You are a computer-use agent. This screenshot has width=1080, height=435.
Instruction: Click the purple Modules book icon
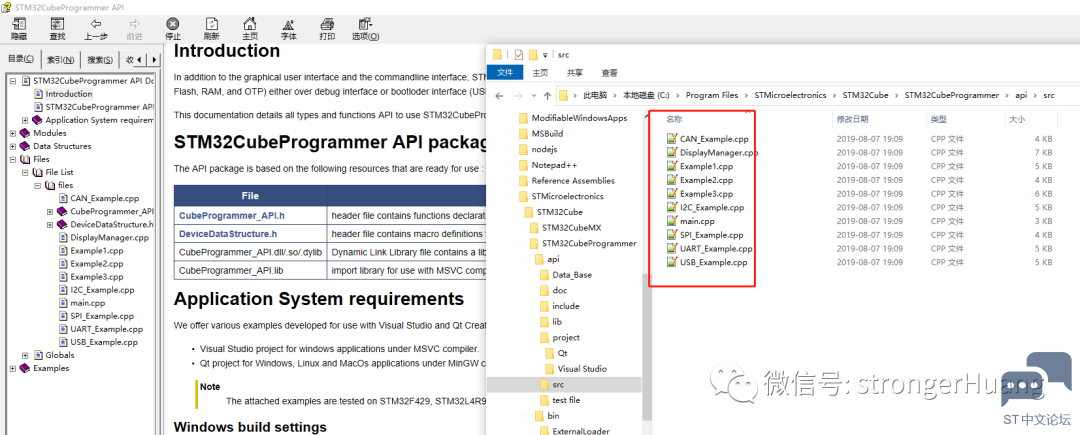[x=25, y=133]
